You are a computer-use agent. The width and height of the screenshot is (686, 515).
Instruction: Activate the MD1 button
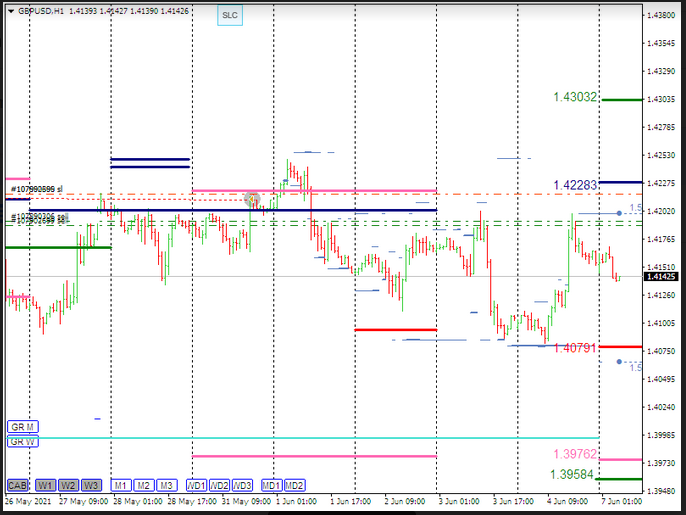[271, 485]
